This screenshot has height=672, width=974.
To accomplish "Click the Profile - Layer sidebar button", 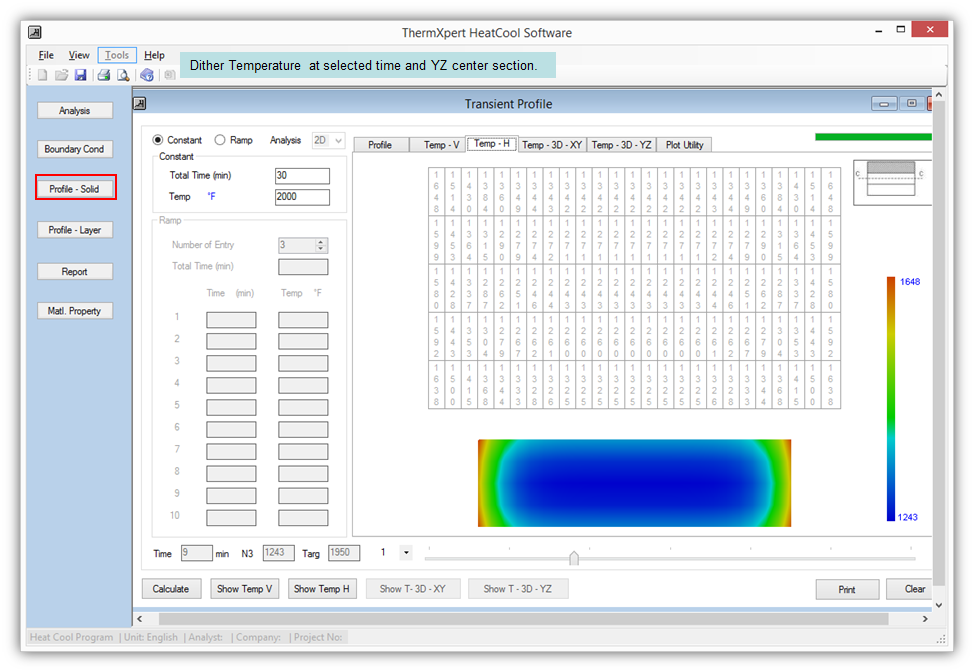I will [75, 230].
